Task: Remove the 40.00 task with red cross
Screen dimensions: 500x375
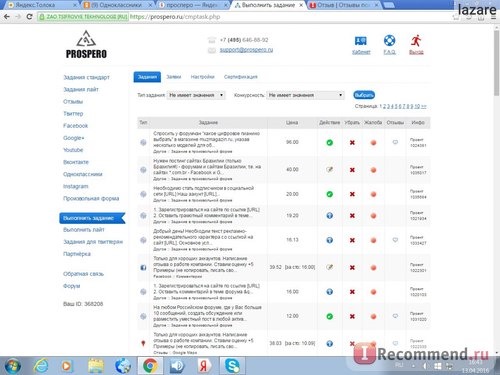Action: click(352, 170)
